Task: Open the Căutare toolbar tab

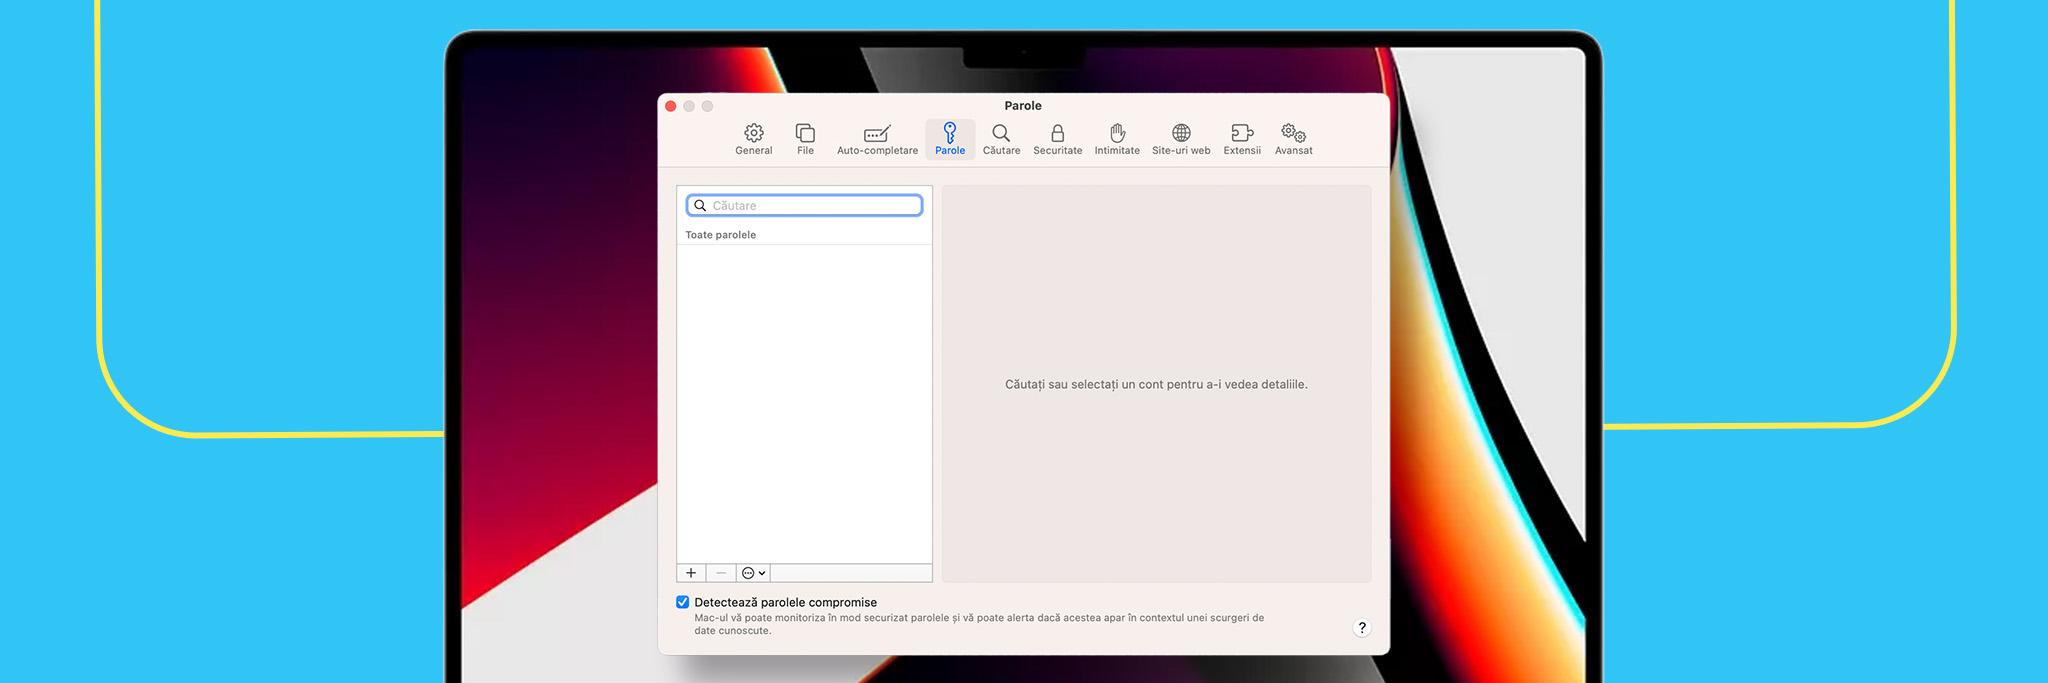Action: point(1001,139)
